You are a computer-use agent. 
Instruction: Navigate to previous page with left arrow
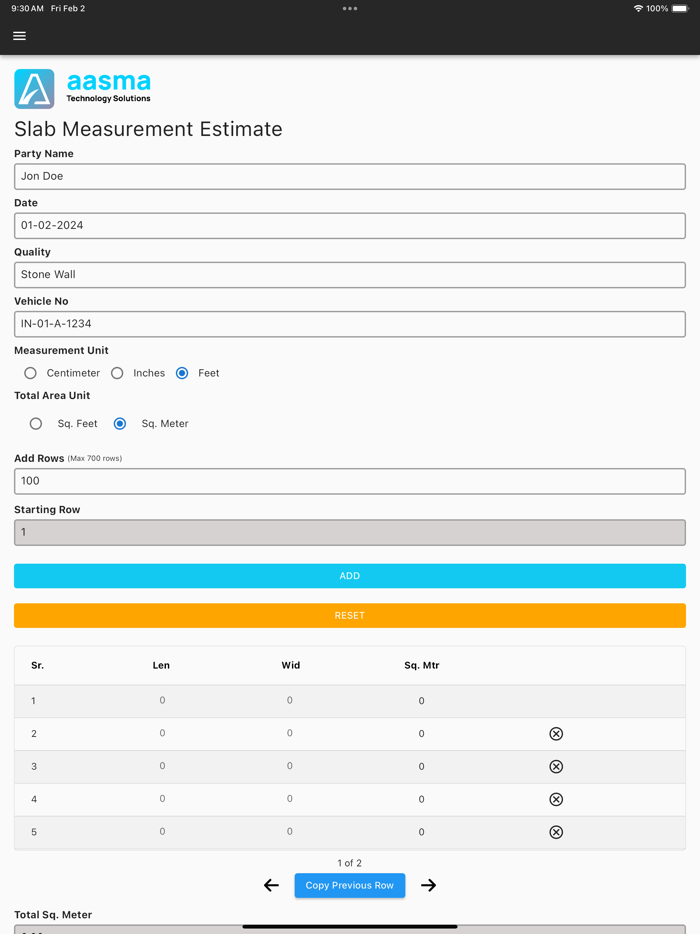(271, 885)
